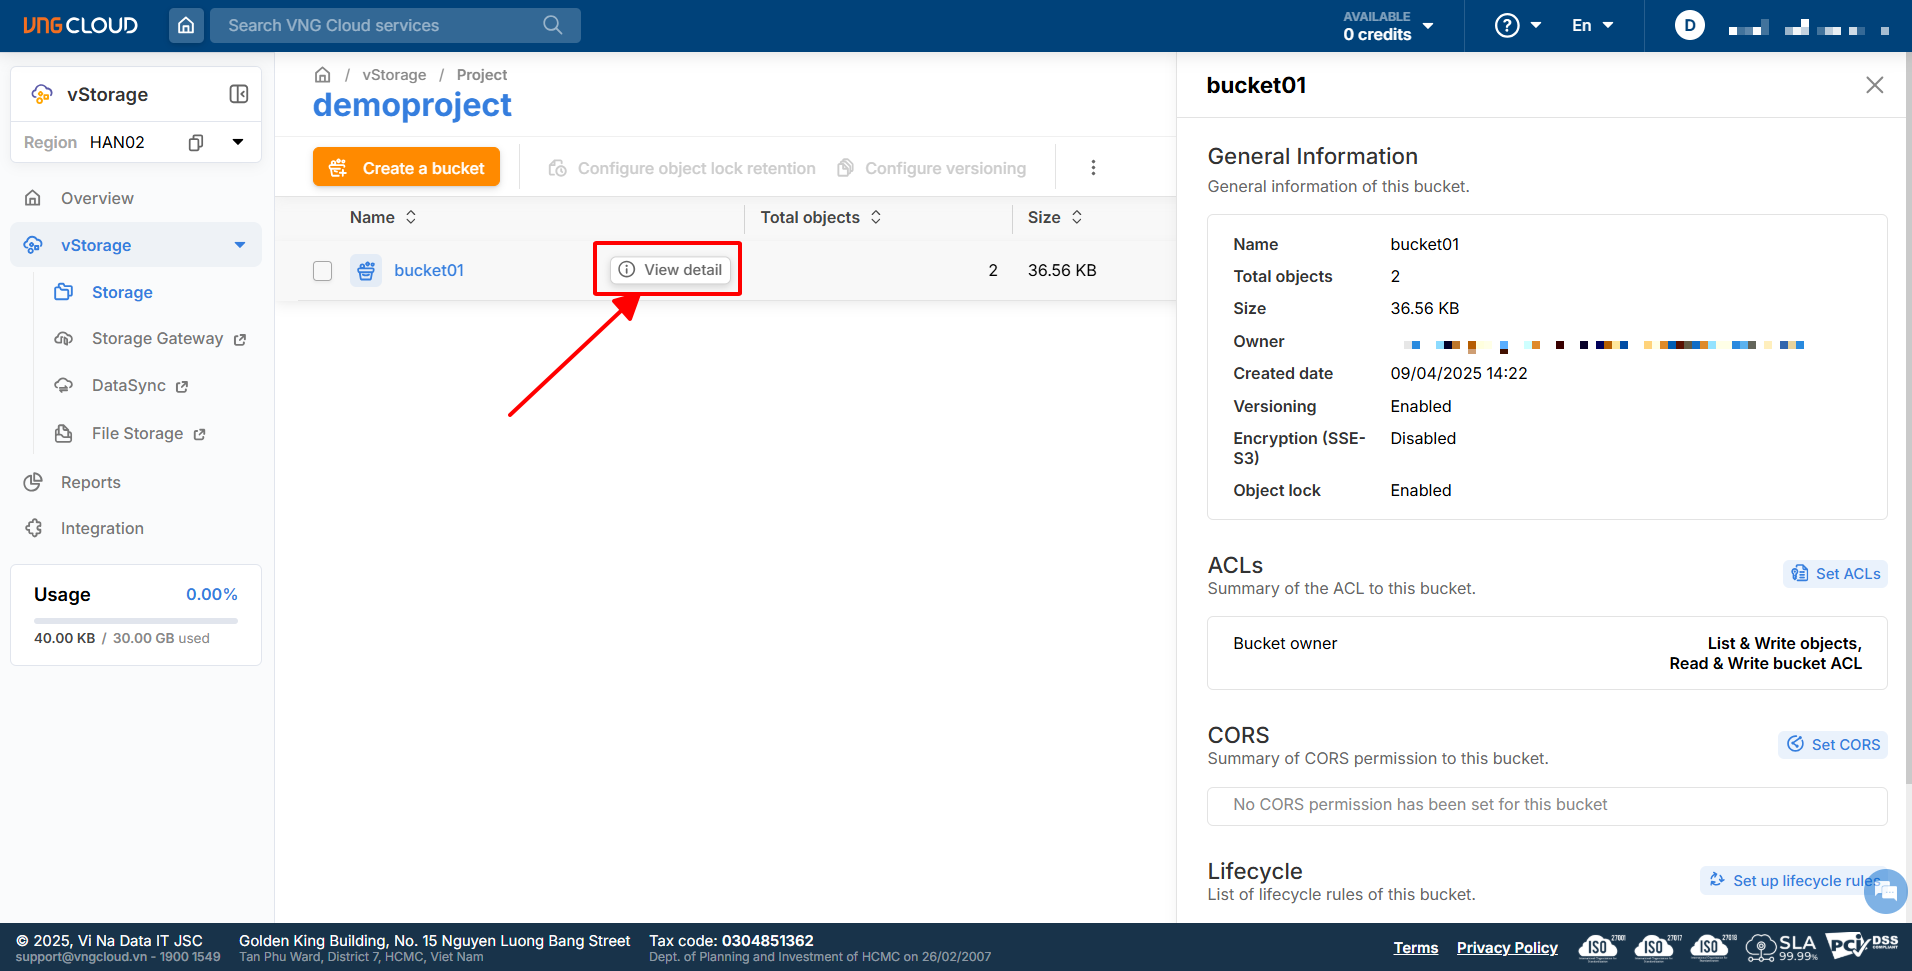Click the Create a bucket button
This screenshot has width=1912, height=971.
(406, 168)
